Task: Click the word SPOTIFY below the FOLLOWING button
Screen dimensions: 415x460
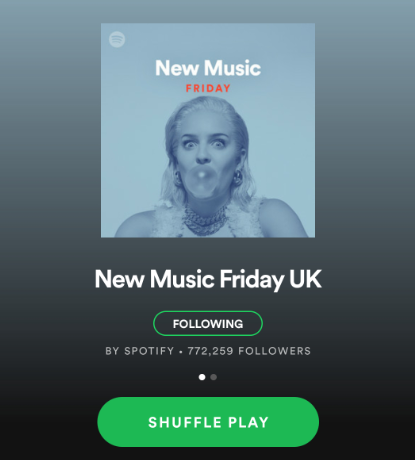Action: pyautogui.click(x=149, y=351)
